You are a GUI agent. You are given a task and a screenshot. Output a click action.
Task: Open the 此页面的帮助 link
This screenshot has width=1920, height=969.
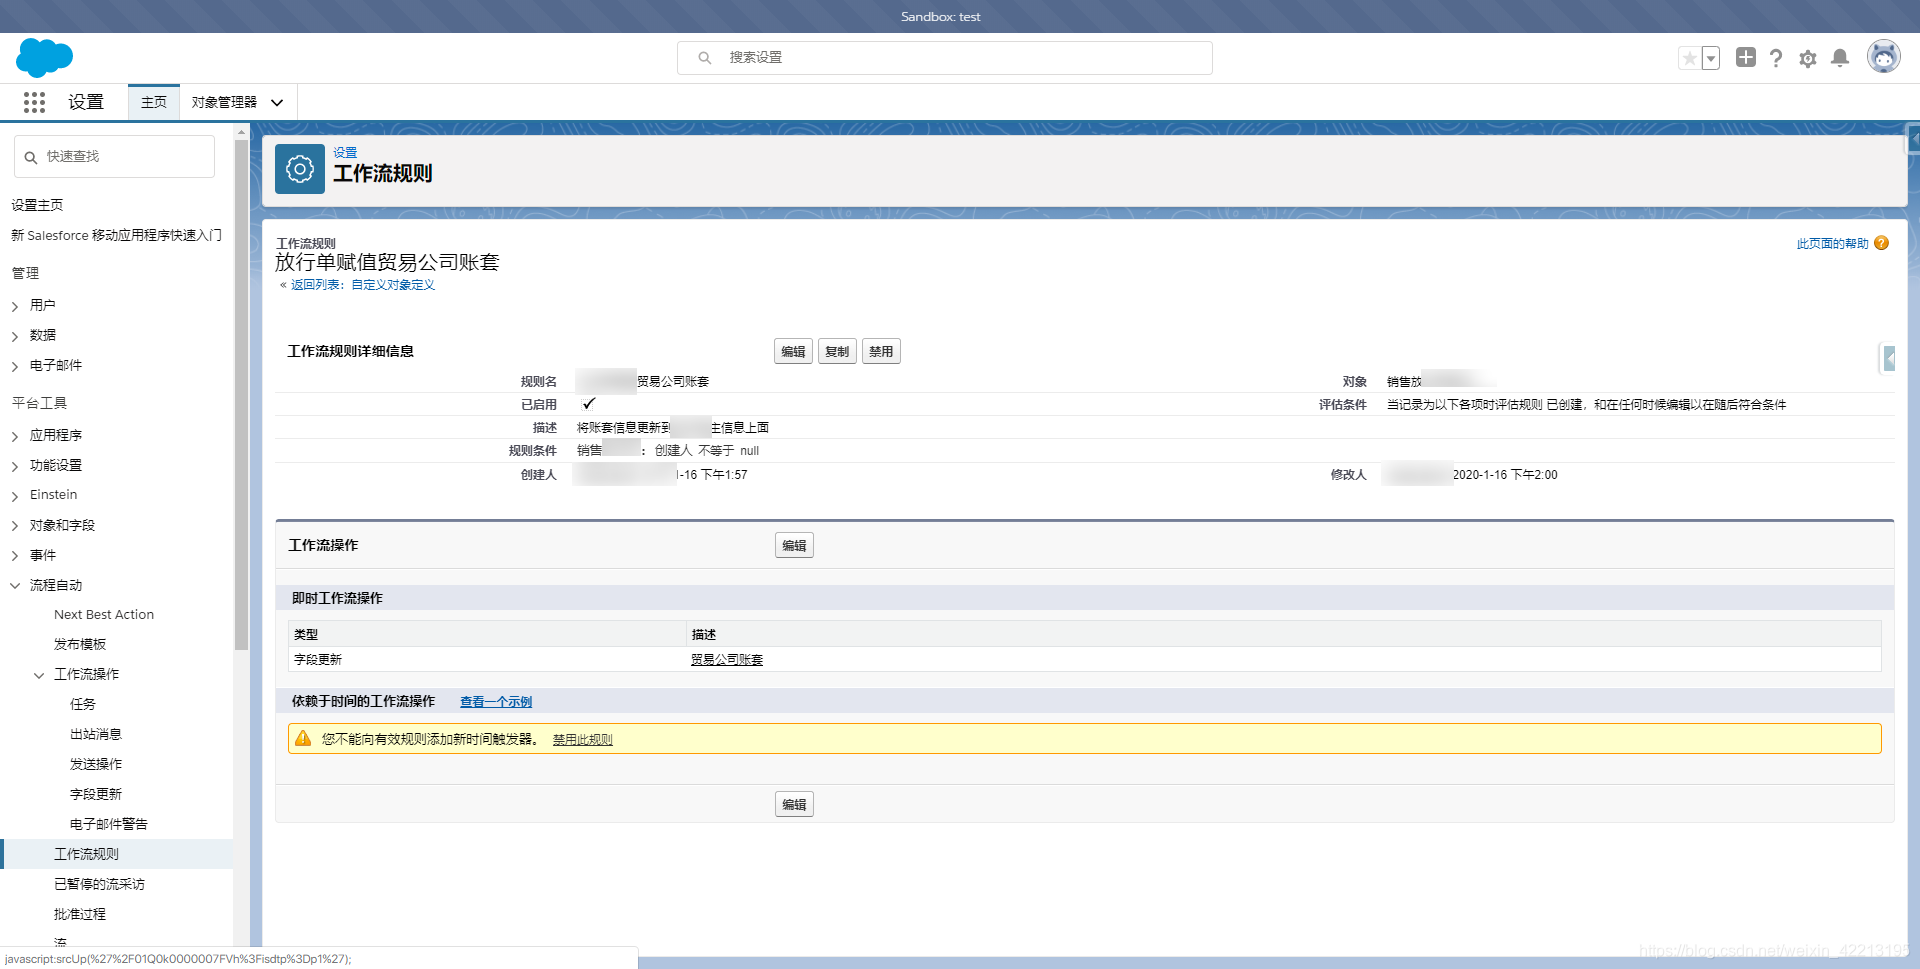click(1832, 243)
